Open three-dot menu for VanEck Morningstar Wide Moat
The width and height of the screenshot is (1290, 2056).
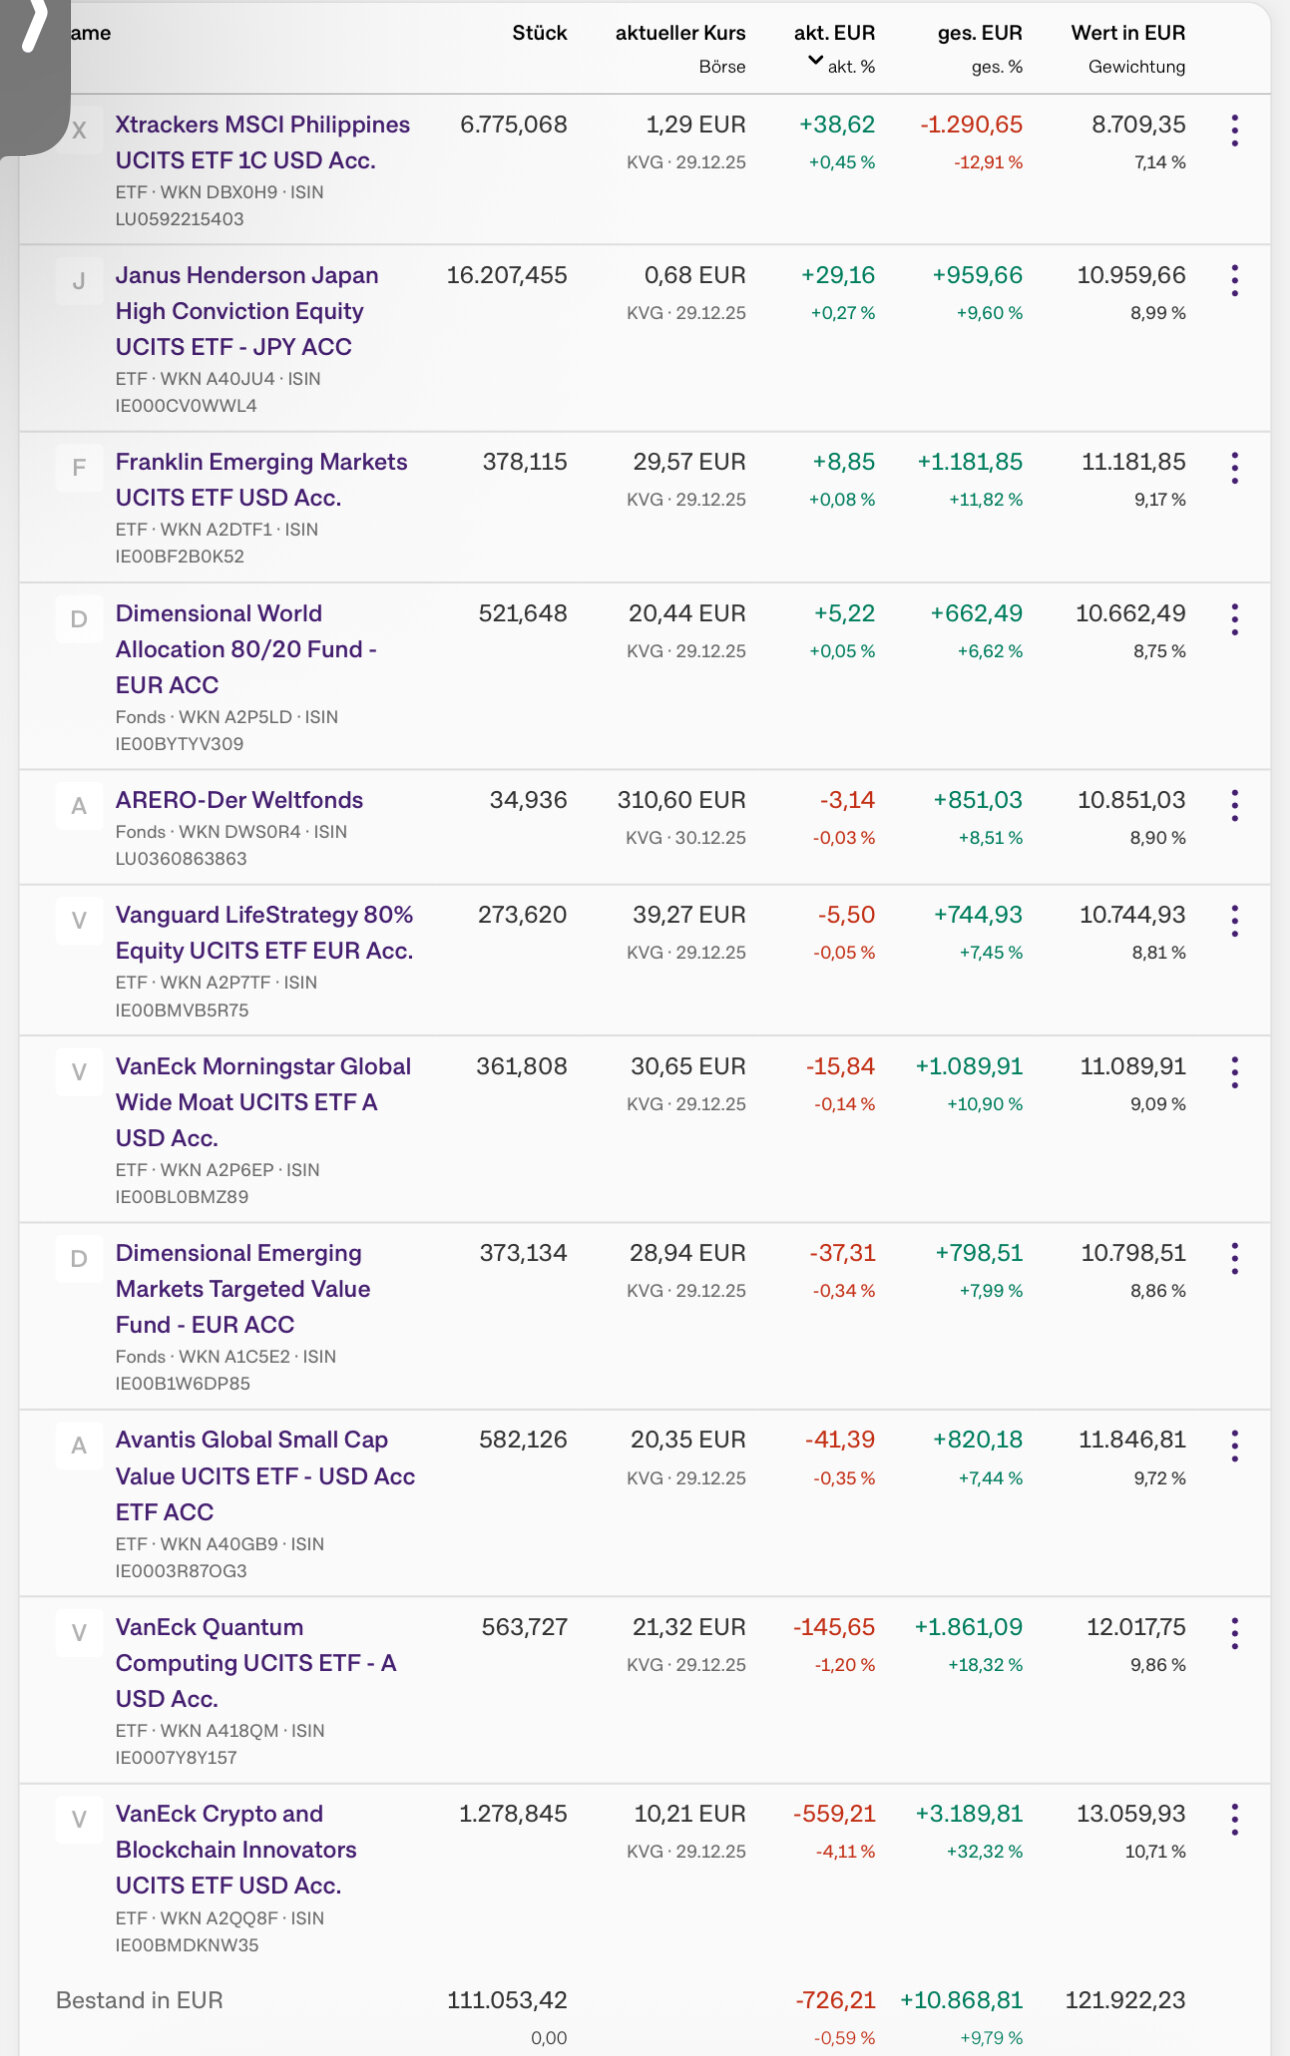click(x=1235, y=1072)
